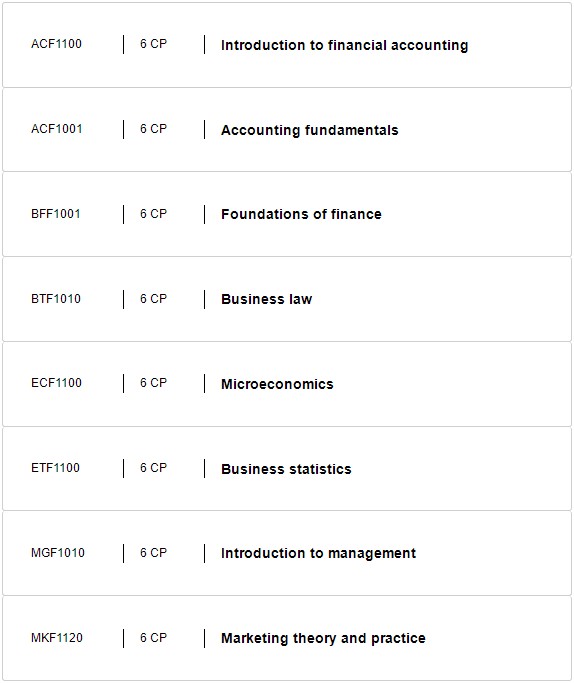Open the Microeconomics unit
574x683 pixels.
coord(277,384)
